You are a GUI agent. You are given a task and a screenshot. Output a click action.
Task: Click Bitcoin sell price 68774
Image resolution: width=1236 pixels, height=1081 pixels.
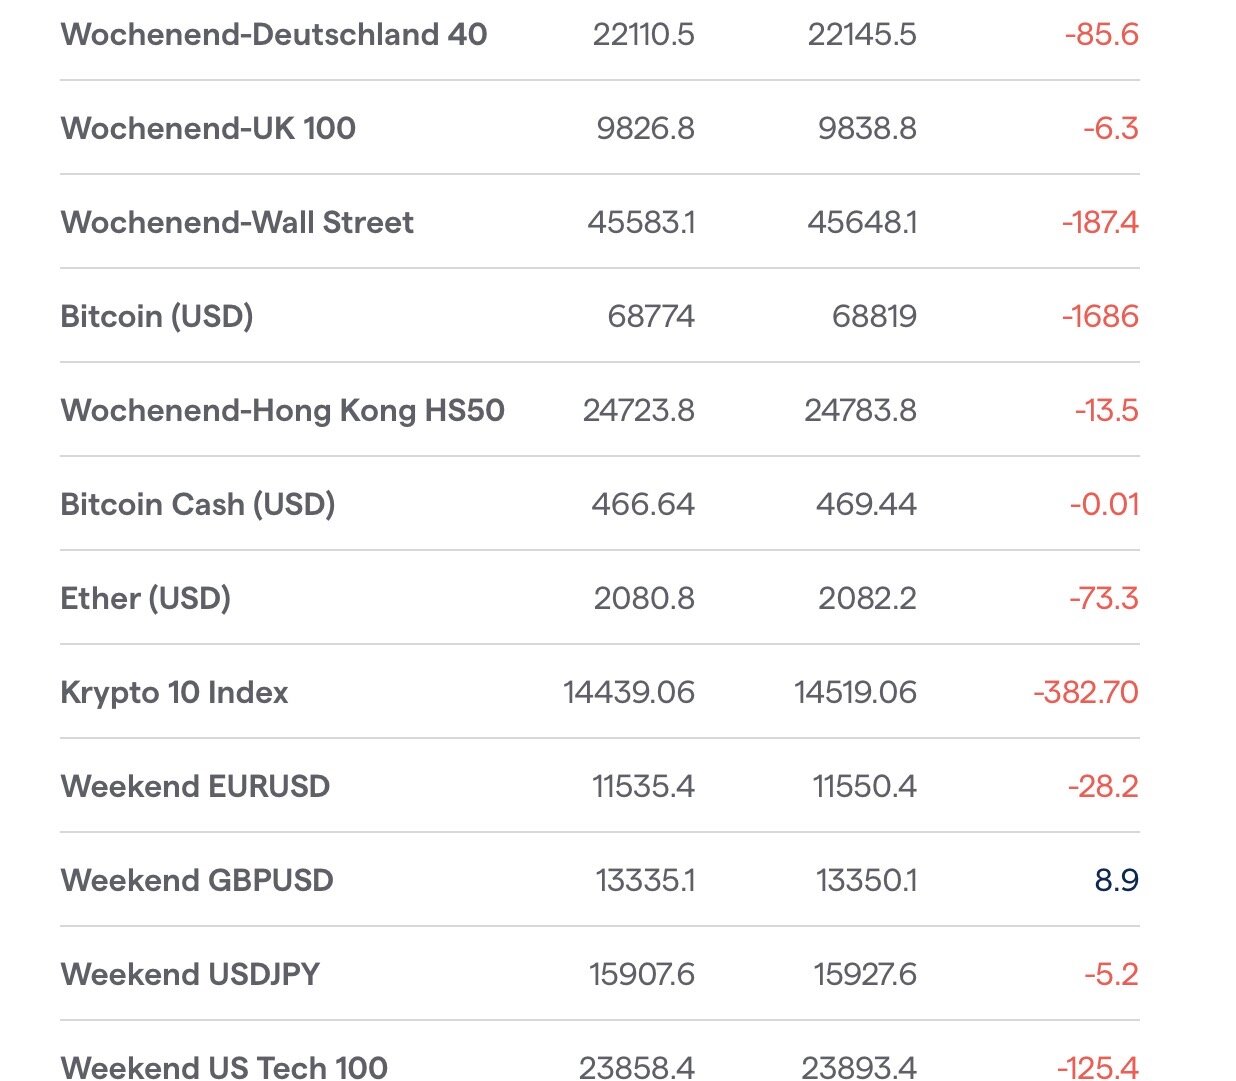pos(650,317)
